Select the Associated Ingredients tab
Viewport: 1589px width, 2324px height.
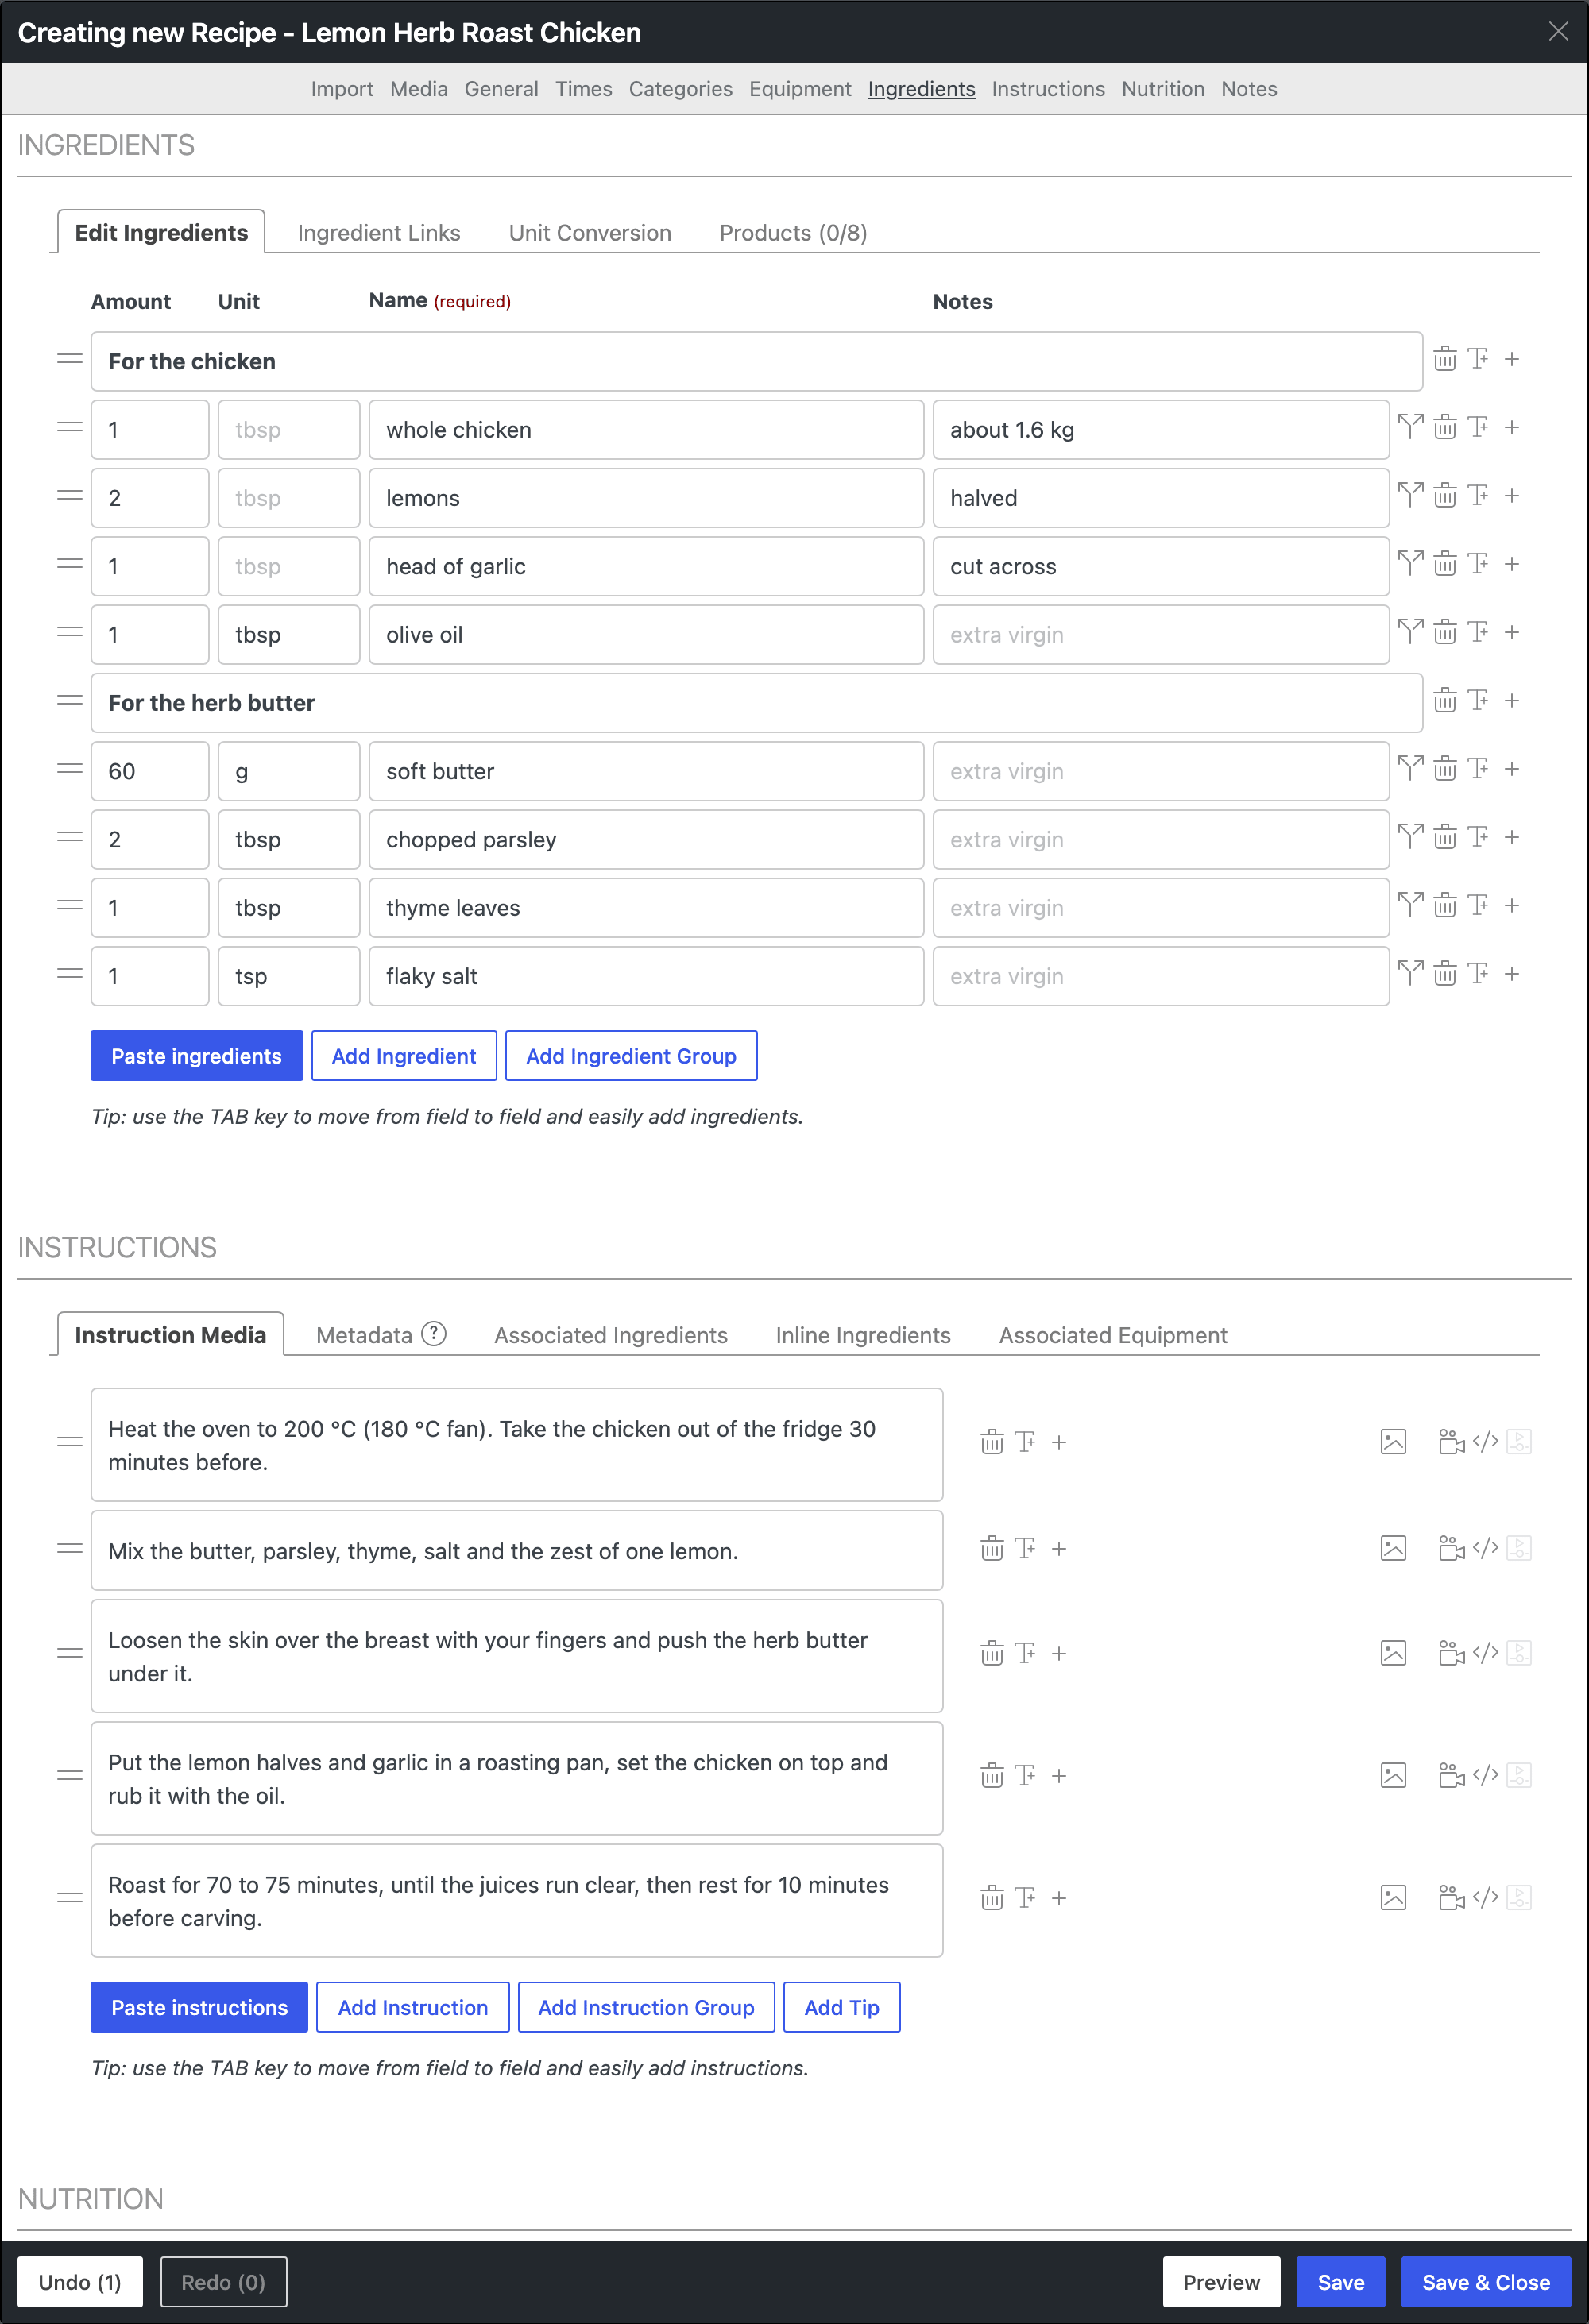611,1335
